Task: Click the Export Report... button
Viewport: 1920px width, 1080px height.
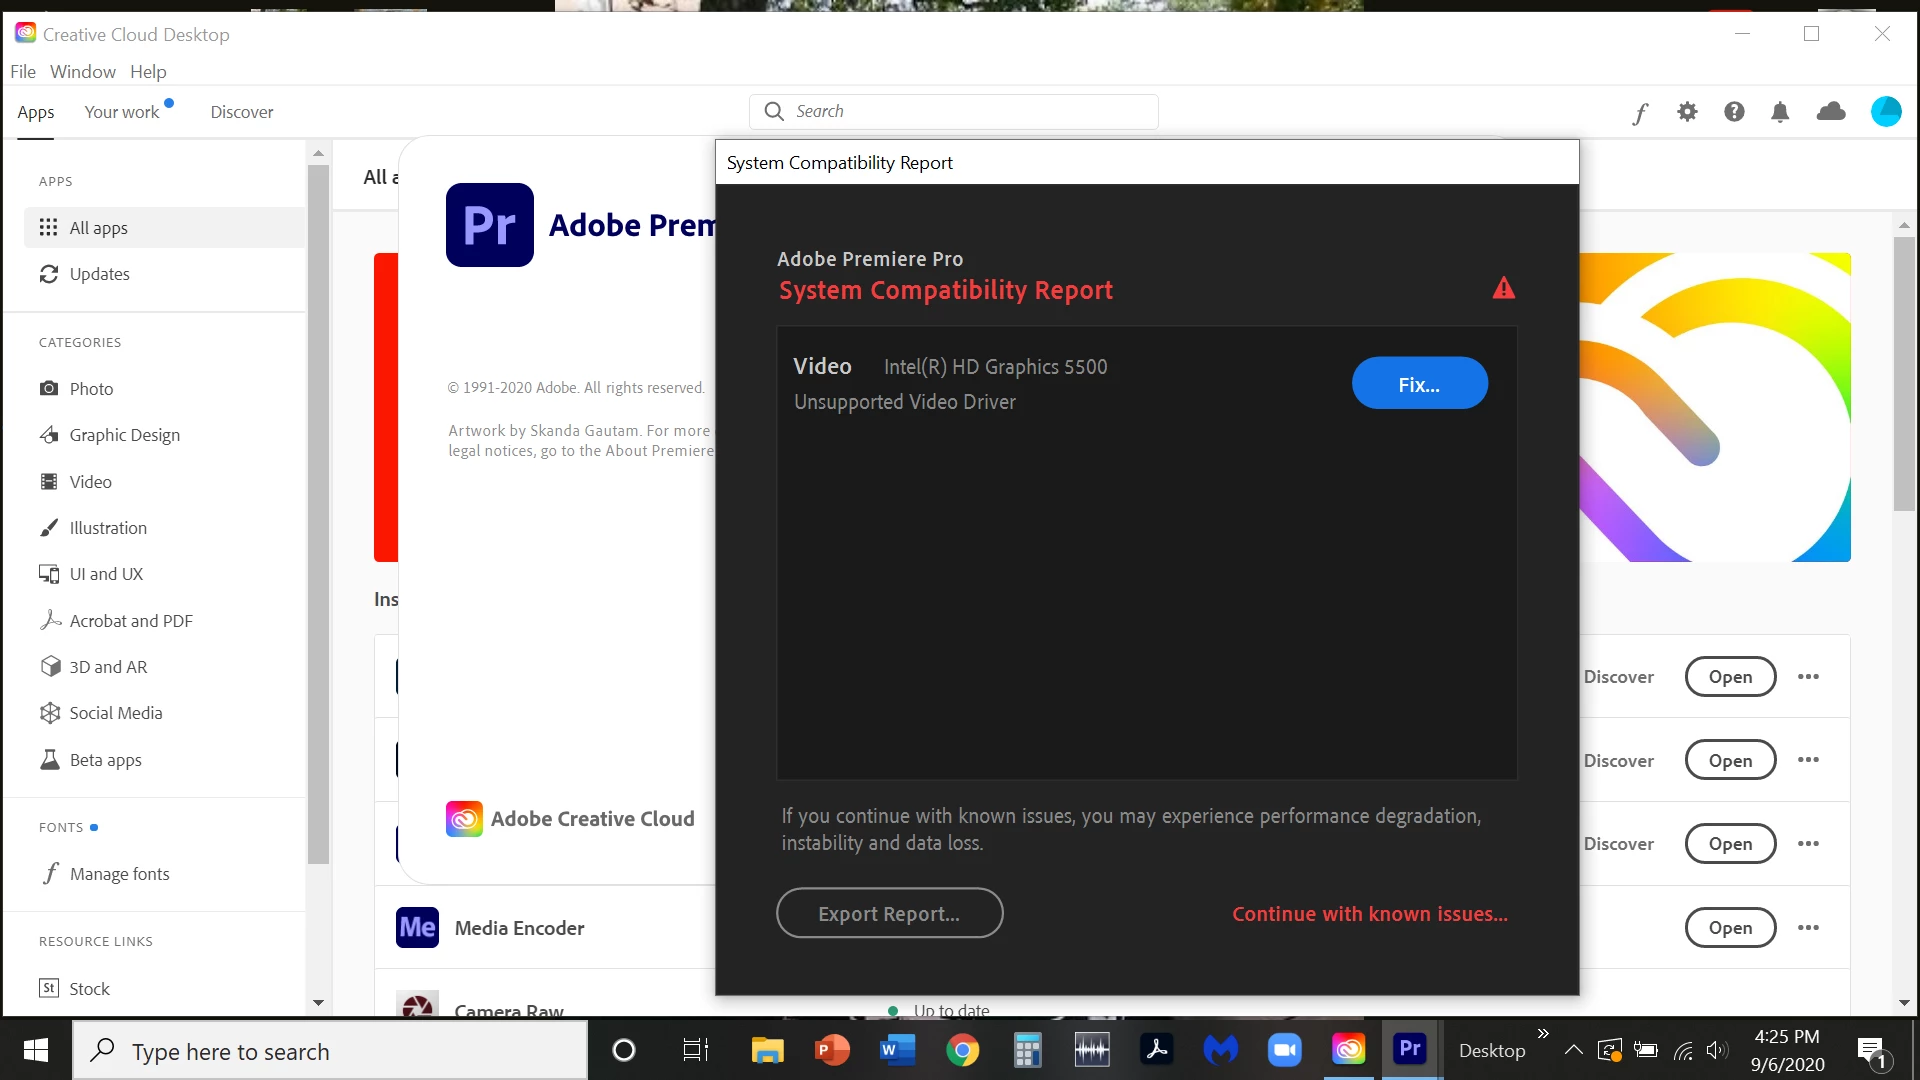Action: coord(889,914)
